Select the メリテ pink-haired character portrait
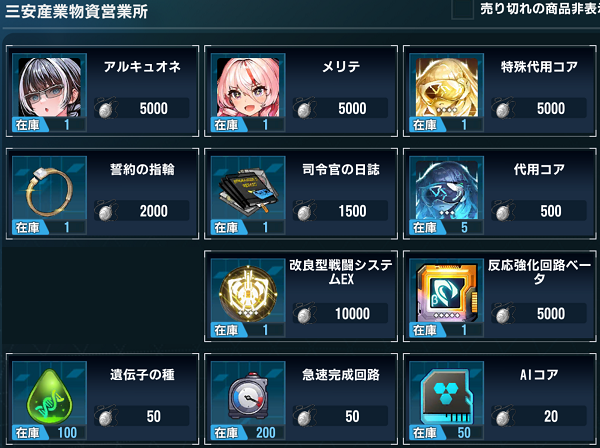Screen dimensions: 600x448 point(248,87)
